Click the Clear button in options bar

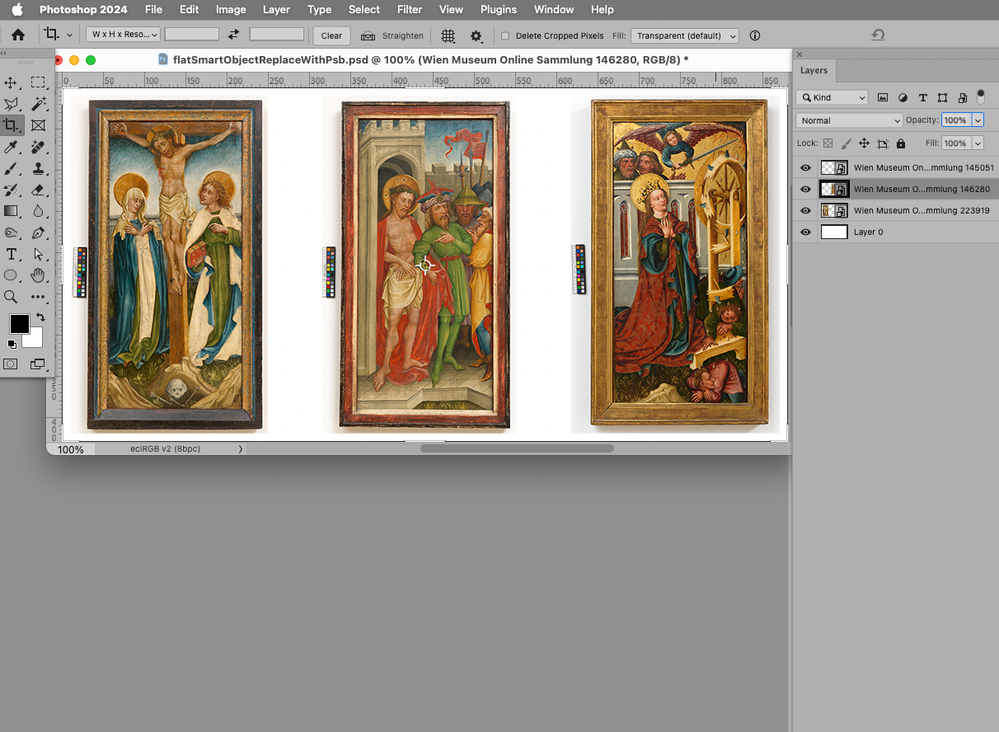331,36
